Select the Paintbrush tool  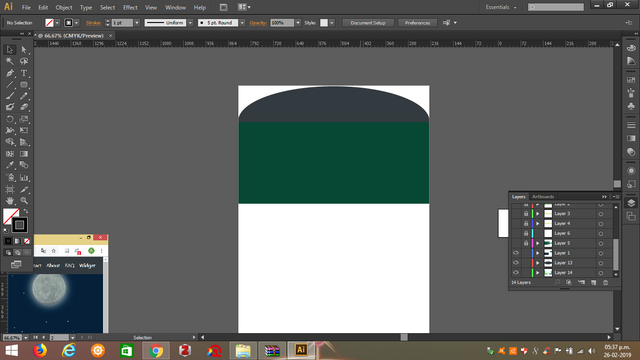click(10, 96)
